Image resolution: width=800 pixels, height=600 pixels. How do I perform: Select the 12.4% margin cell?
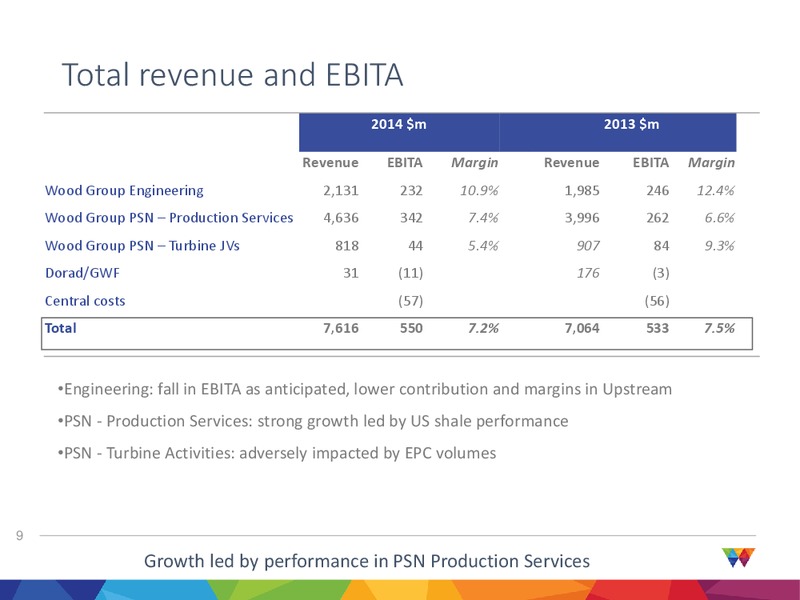tap(716, 191)
